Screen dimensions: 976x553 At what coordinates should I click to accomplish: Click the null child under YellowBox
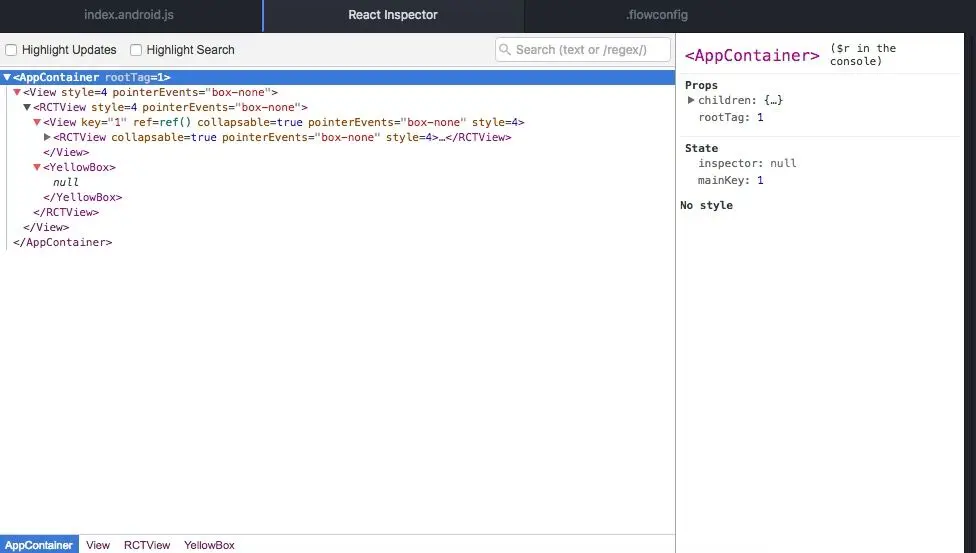66,182
